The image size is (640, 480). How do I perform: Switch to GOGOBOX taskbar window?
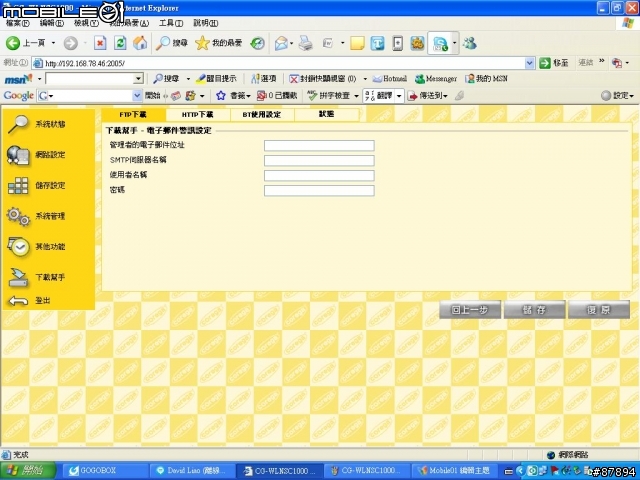pyautogui.click(x=106, y=470)
